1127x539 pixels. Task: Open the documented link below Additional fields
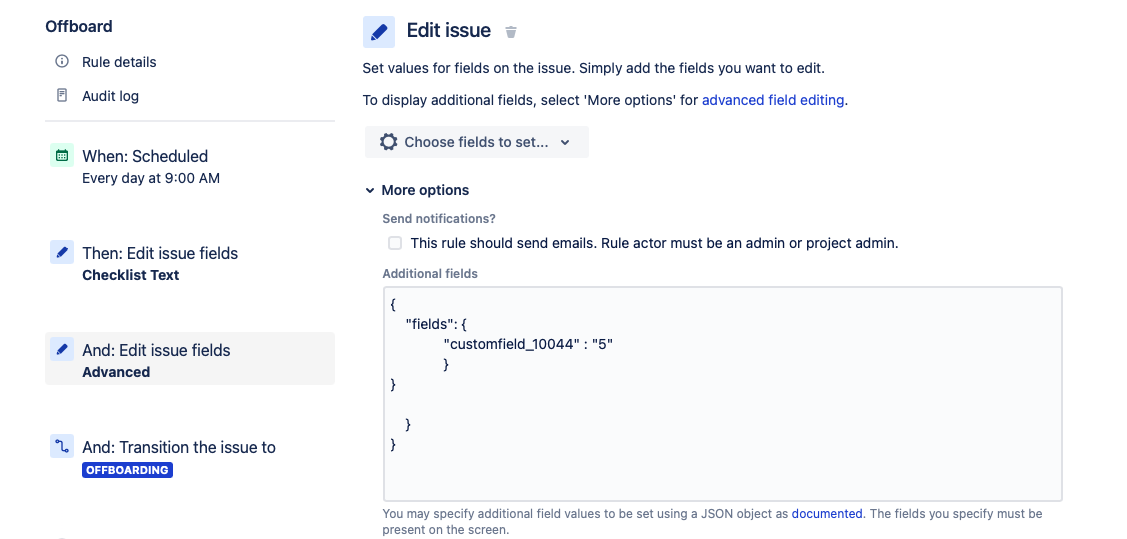pyautogui.click(x=827, y=514)
